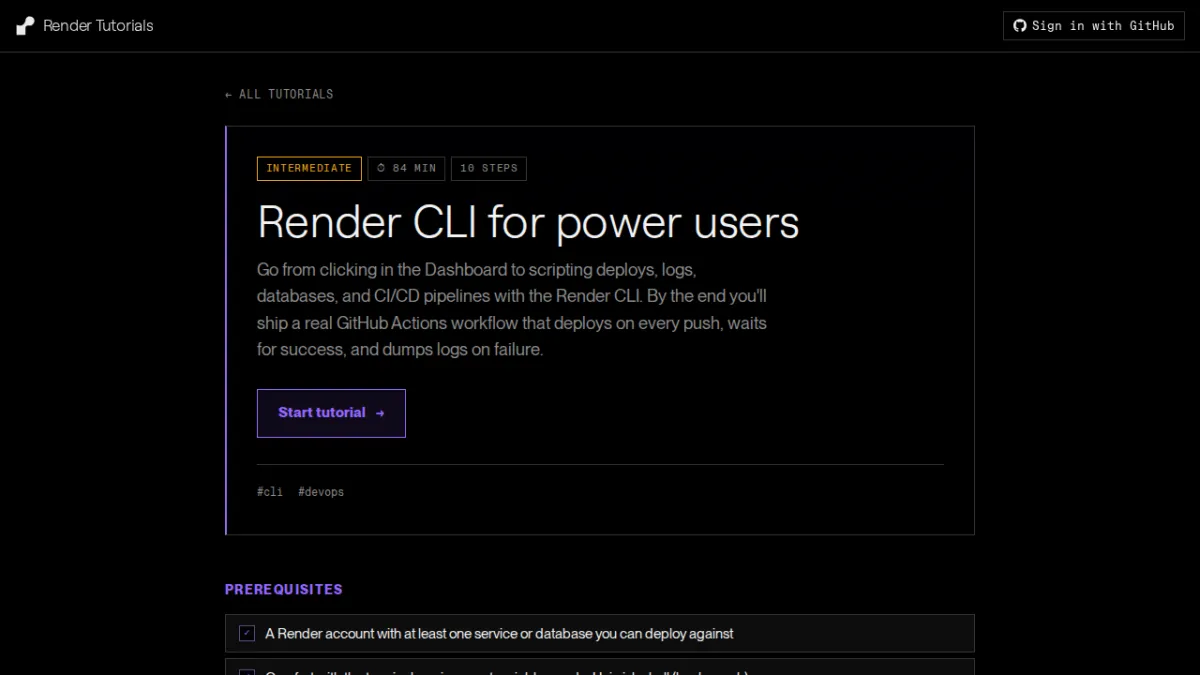Go back to All Tutorials
The image size is (1200, 675).
(x=279, y=94)
